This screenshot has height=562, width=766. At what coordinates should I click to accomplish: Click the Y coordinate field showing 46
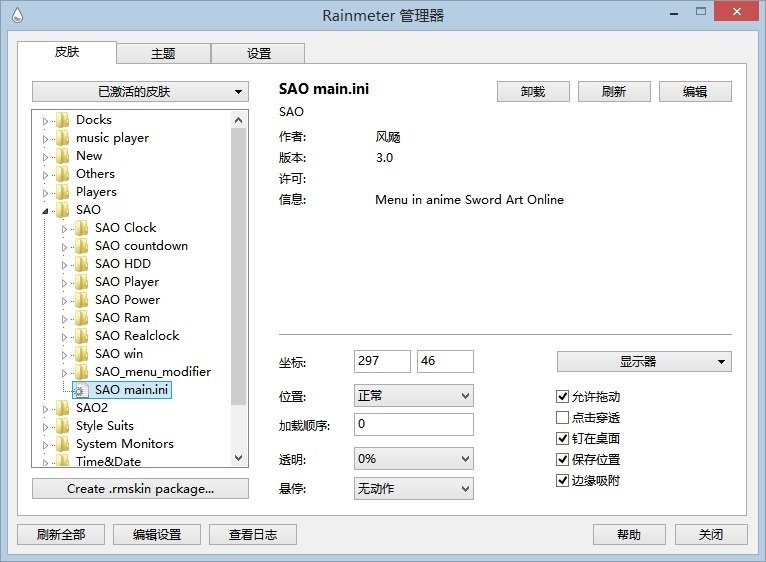tap(445, 361)
